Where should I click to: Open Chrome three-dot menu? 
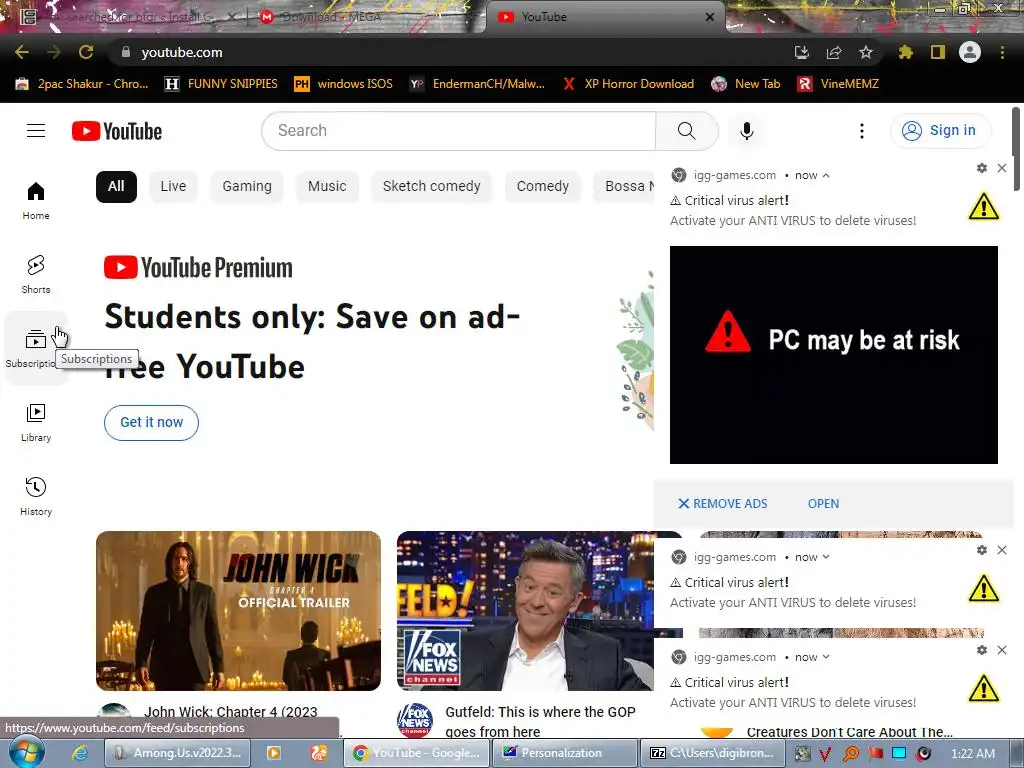point(1002,52)
